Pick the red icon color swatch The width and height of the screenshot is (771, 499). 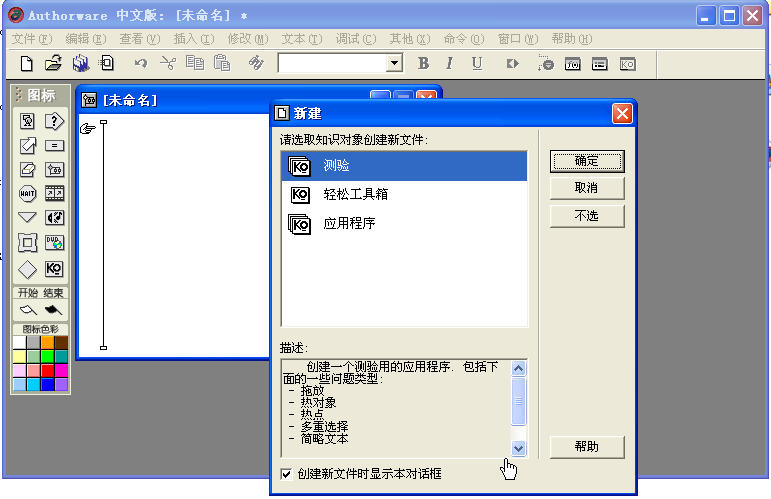pos(47,370)
